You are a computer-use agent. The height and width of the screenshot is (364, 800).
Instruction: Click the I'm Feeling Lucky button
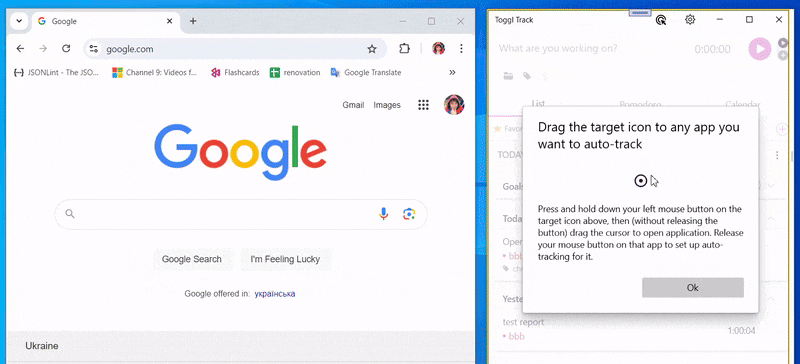(x=285, y=259)
